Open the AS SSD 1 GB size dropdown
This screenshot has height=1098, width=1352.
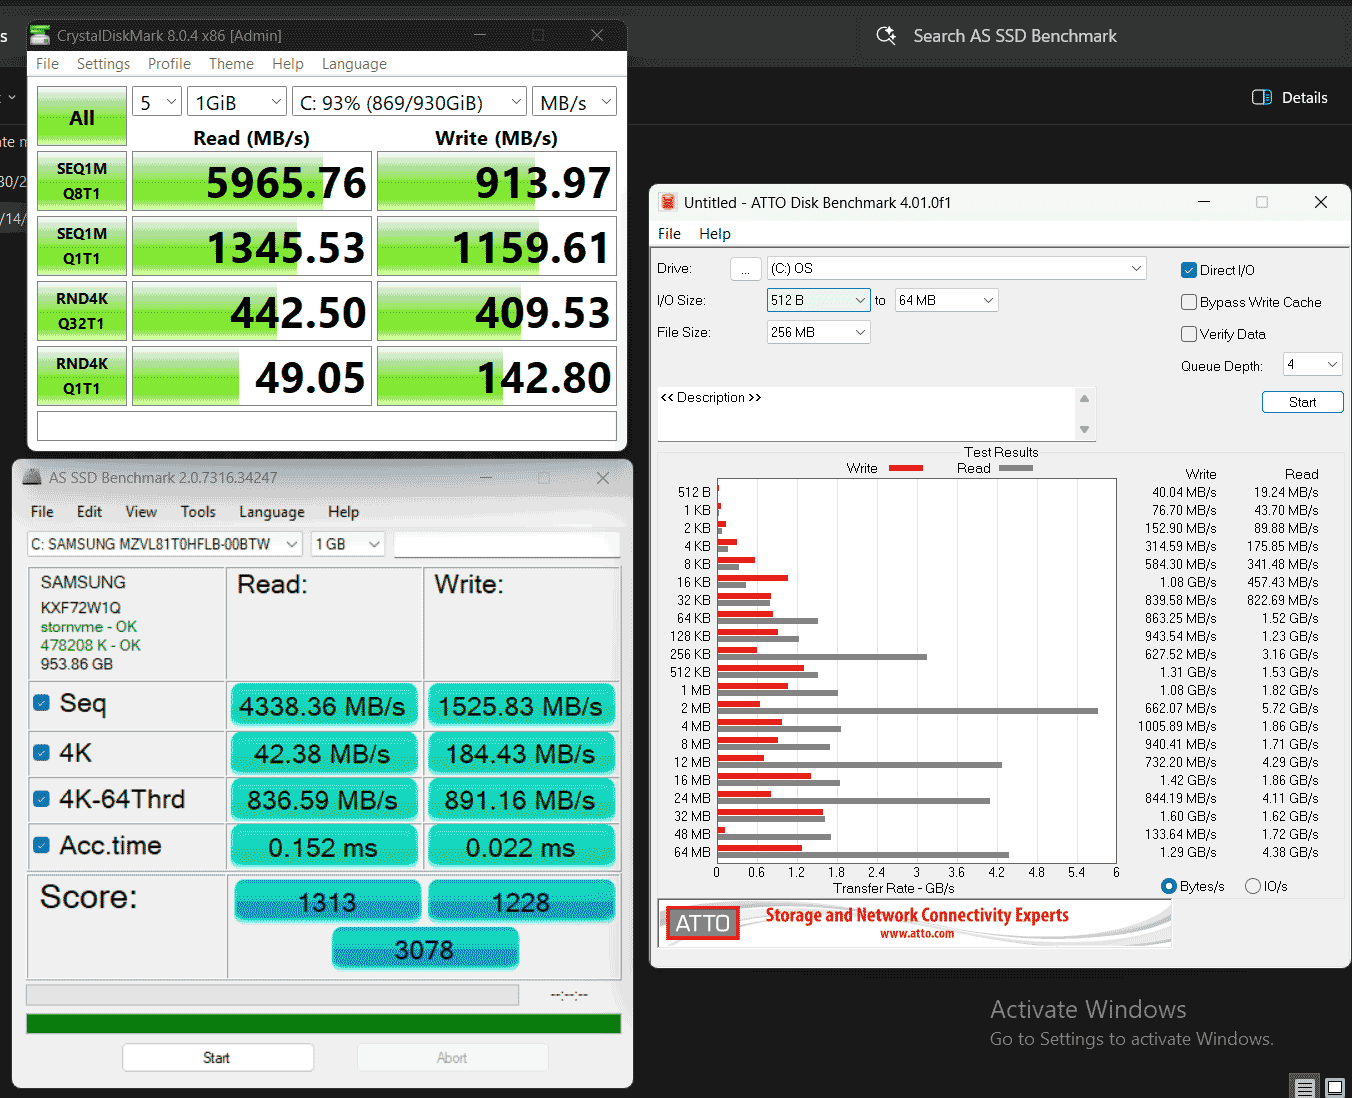347,544
